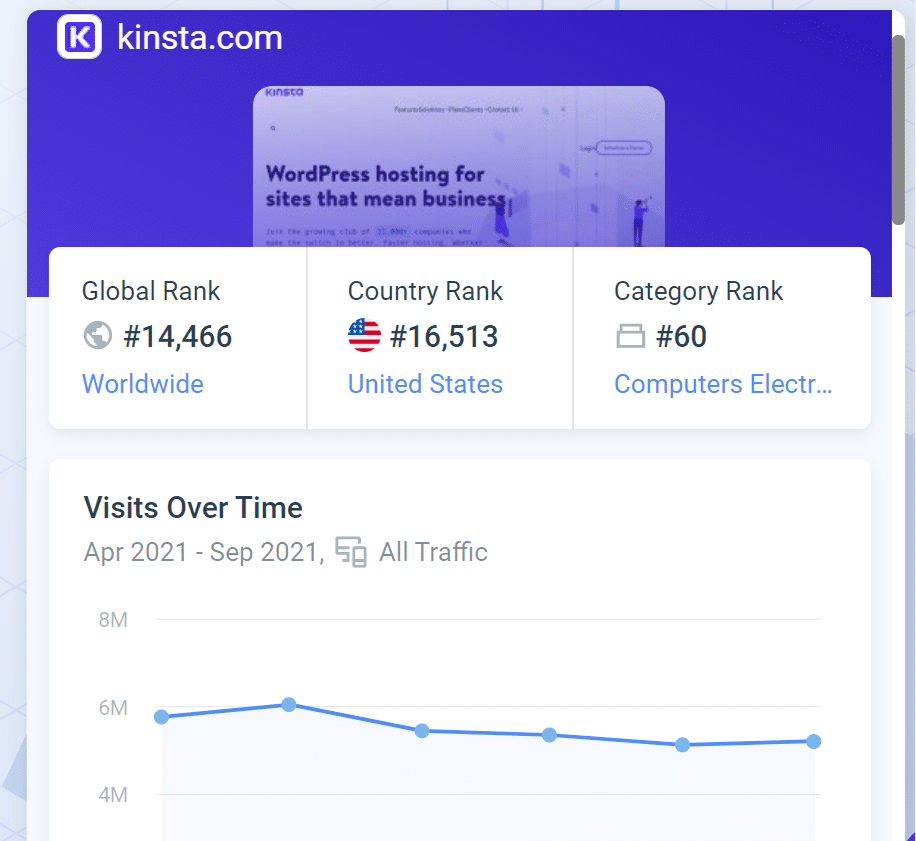The image size is (916, 841).
Task: Click the US flag icon
Action: [363, 336]
